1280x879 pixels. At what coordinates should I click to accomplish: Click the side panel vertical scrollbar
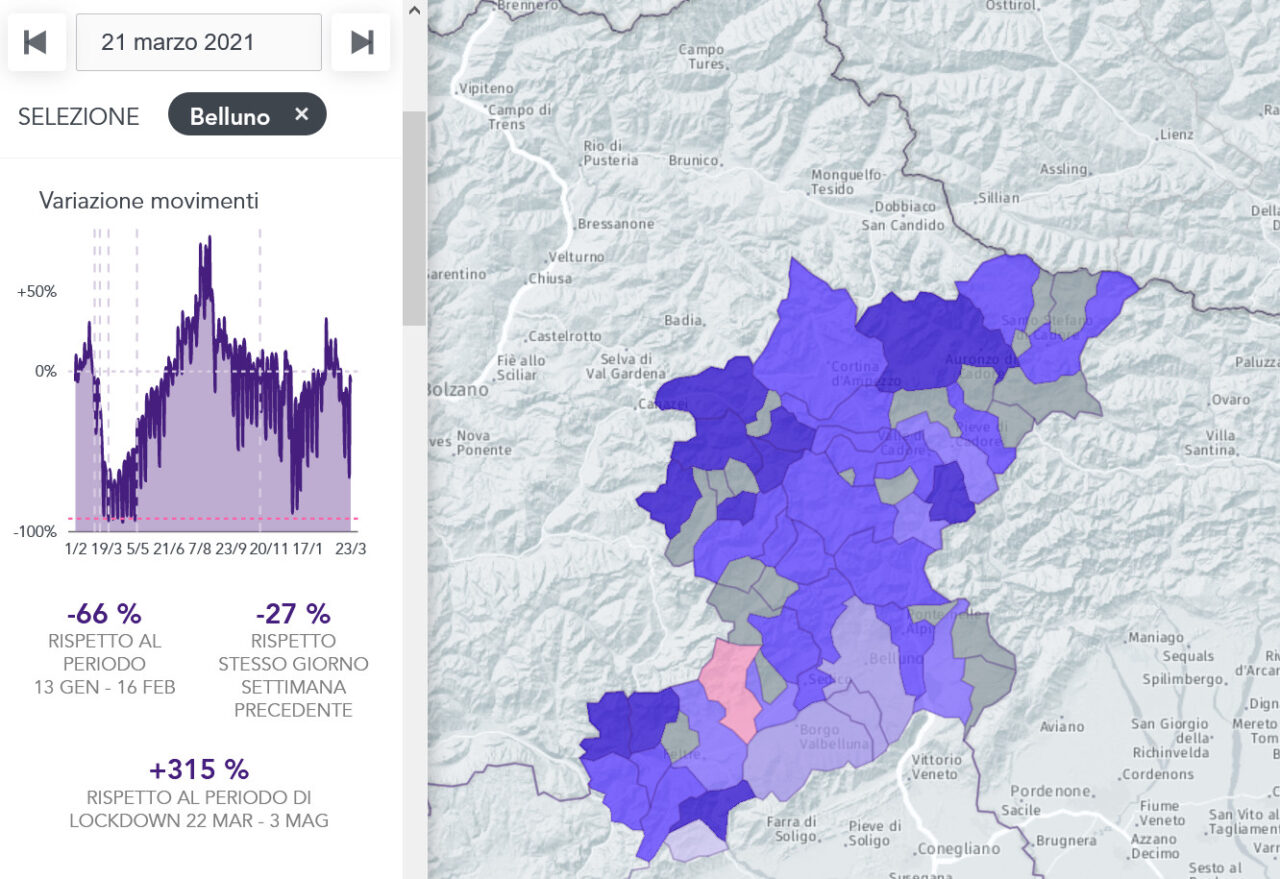click(x=414, y=218)
